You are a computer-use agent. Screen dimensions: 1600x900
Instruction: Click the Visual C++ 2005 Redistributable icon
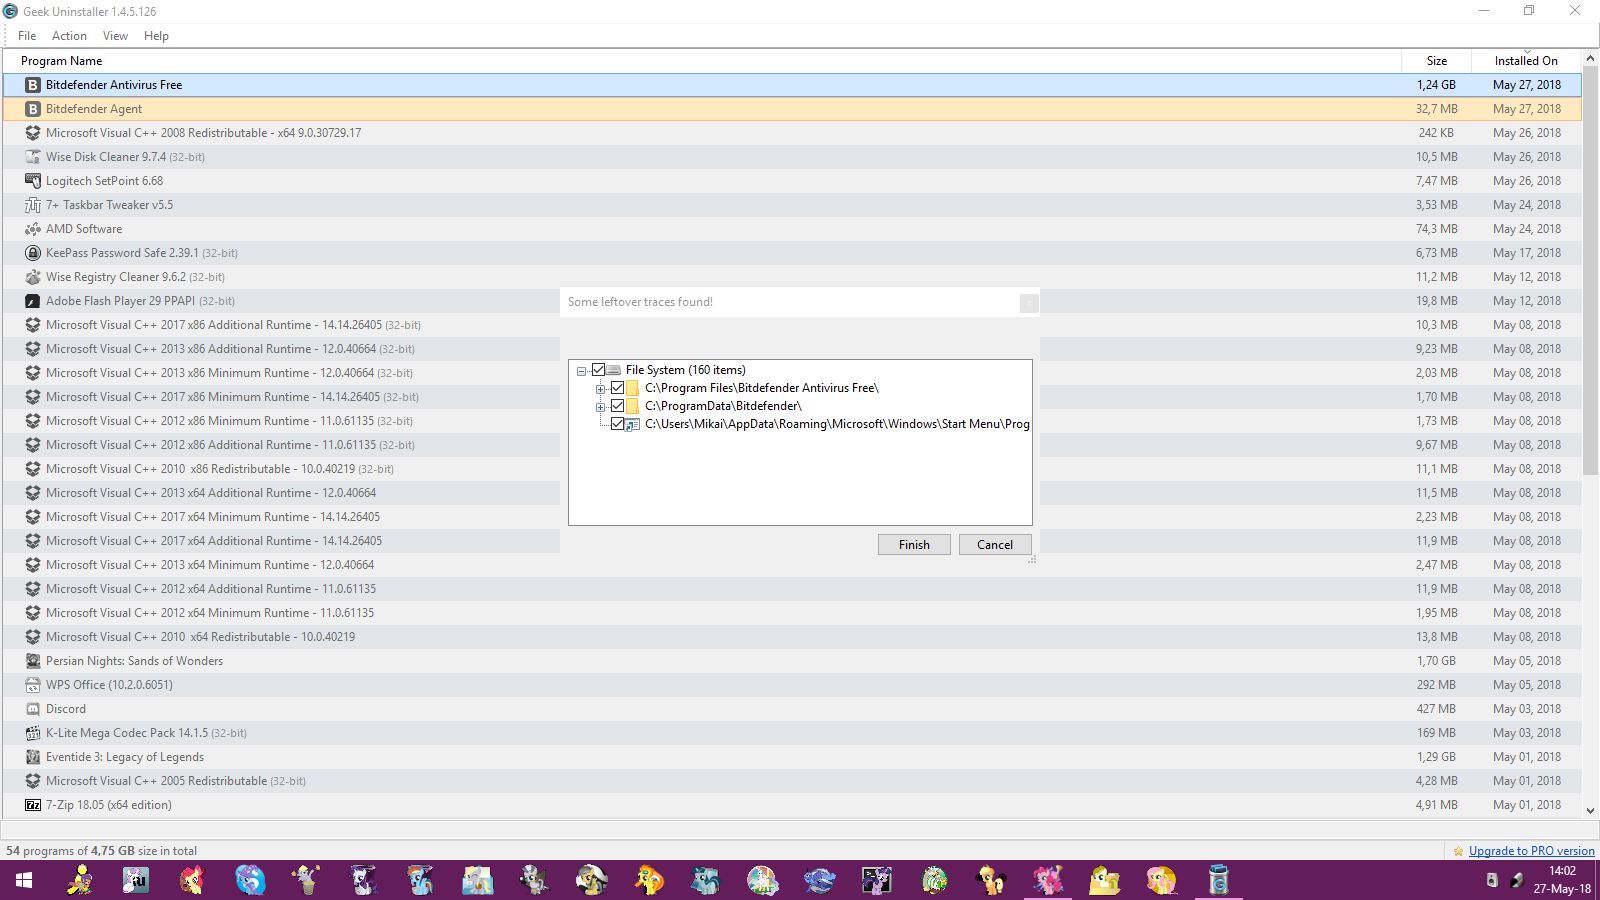pos(33,781)
